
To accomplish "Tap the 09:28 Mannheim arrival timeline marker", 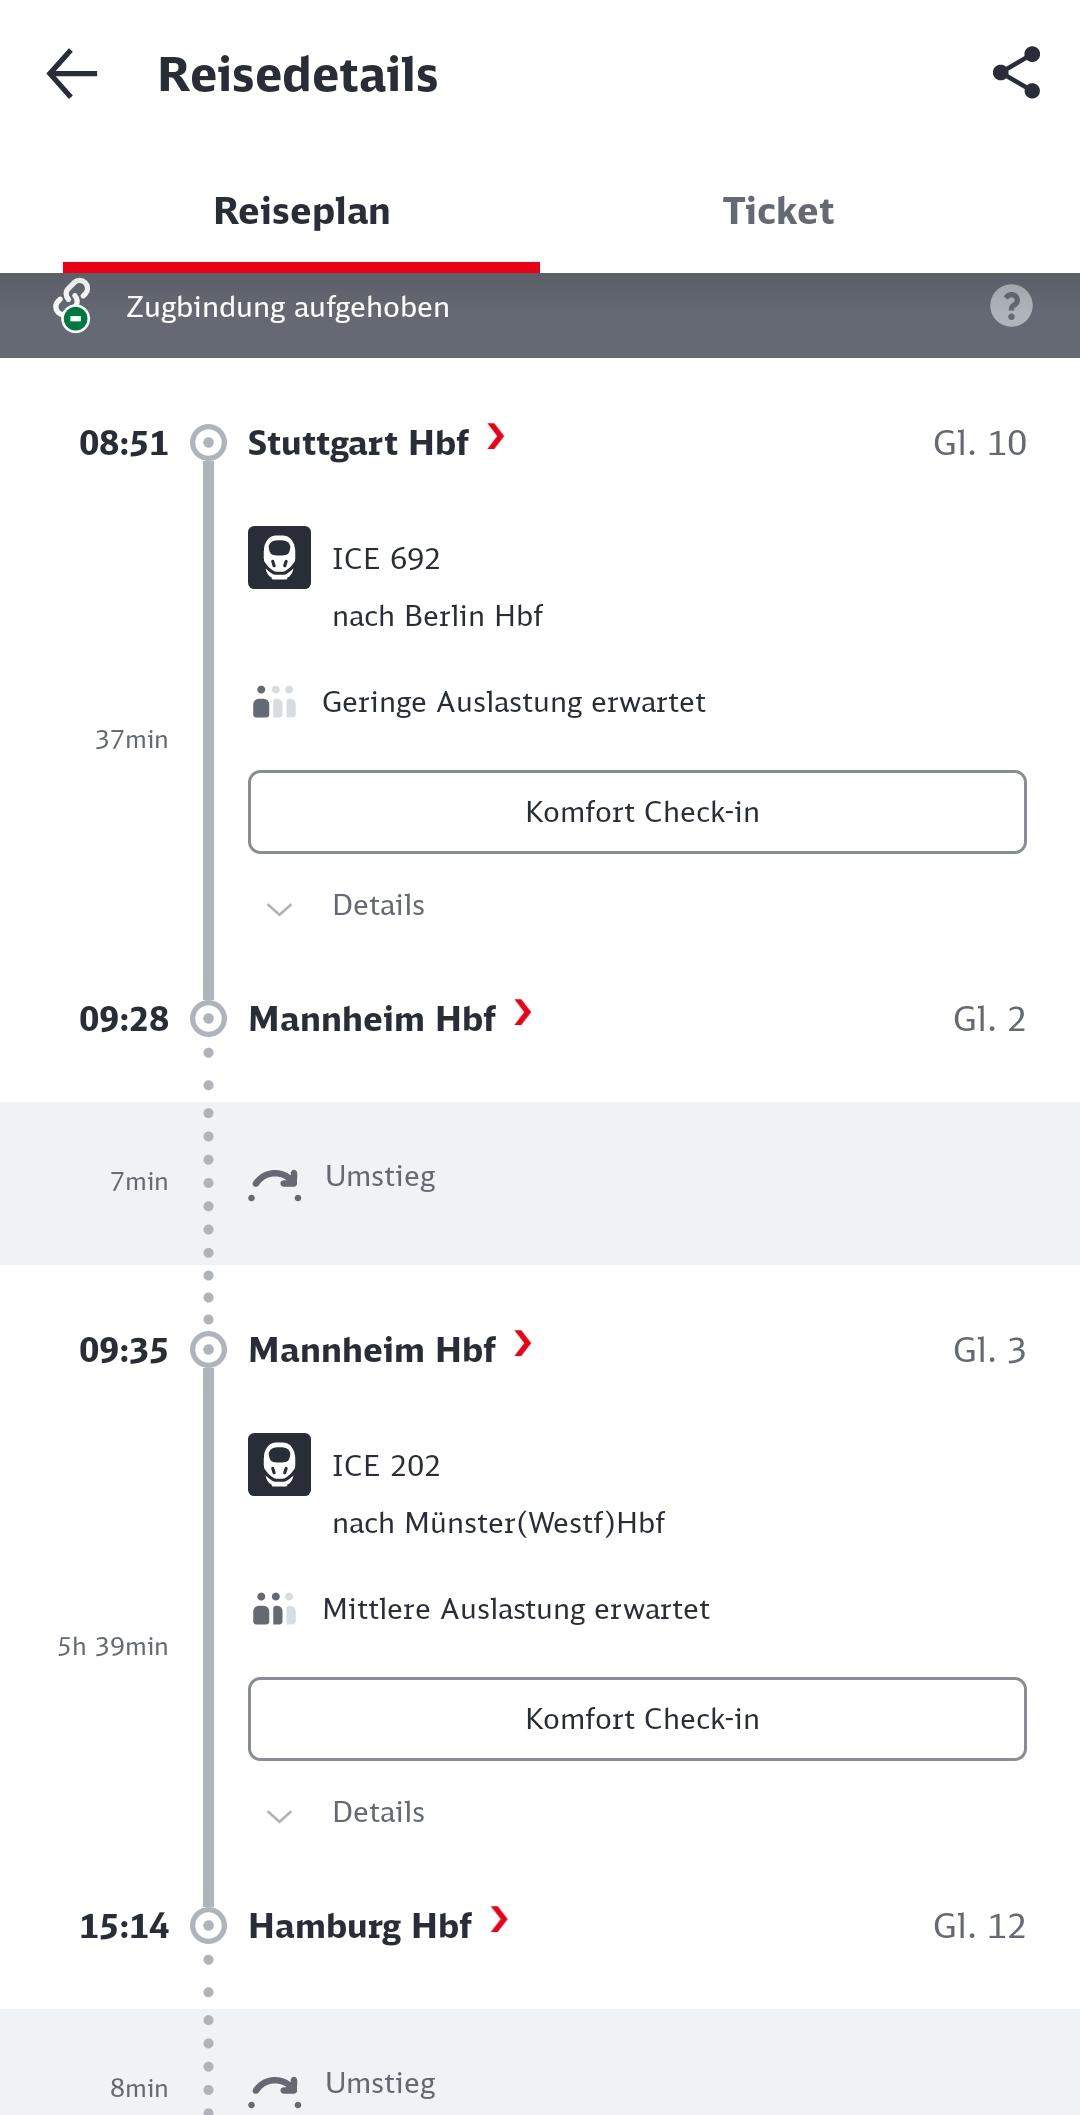I will [208, 1017].
